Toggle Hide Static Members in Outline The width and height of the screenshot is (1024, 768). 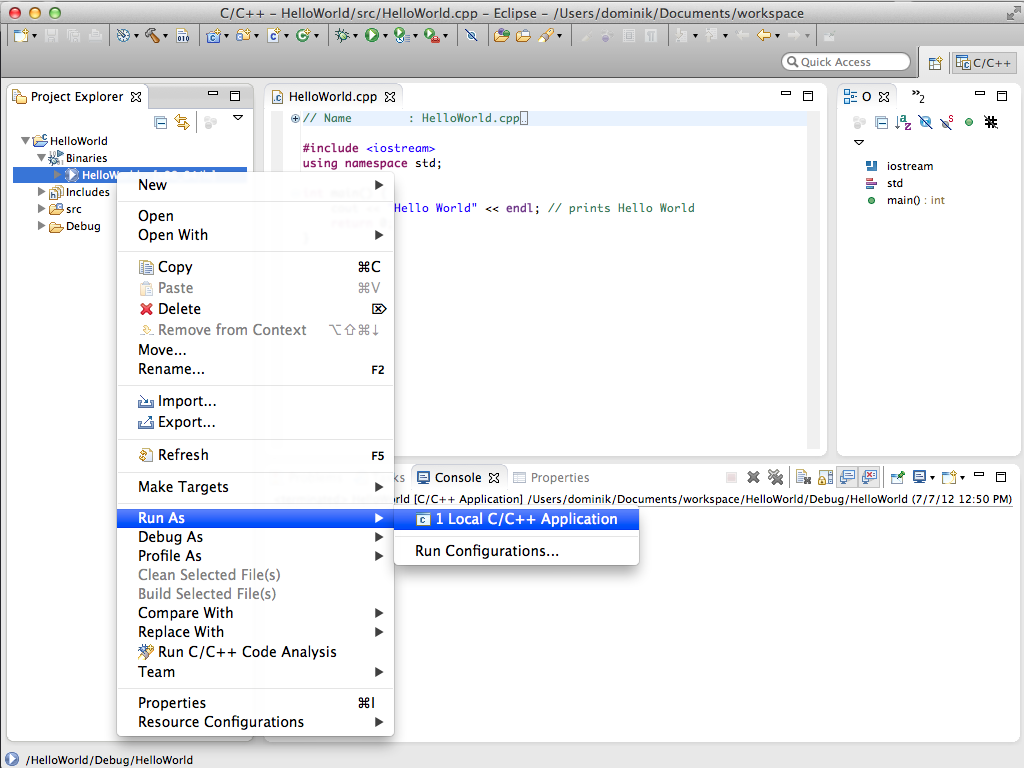[x=947, y=122]
